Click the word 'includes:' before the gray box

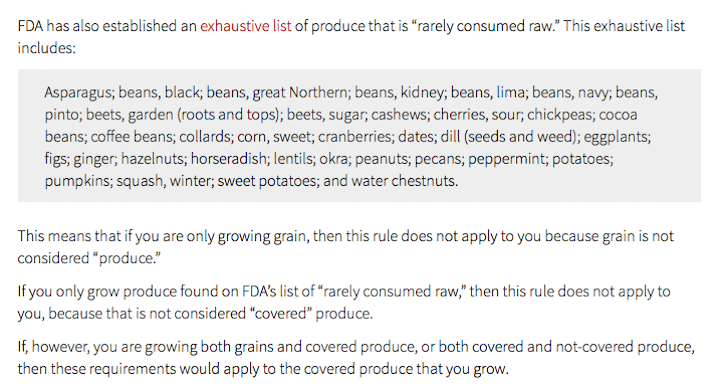coord(46,48)
